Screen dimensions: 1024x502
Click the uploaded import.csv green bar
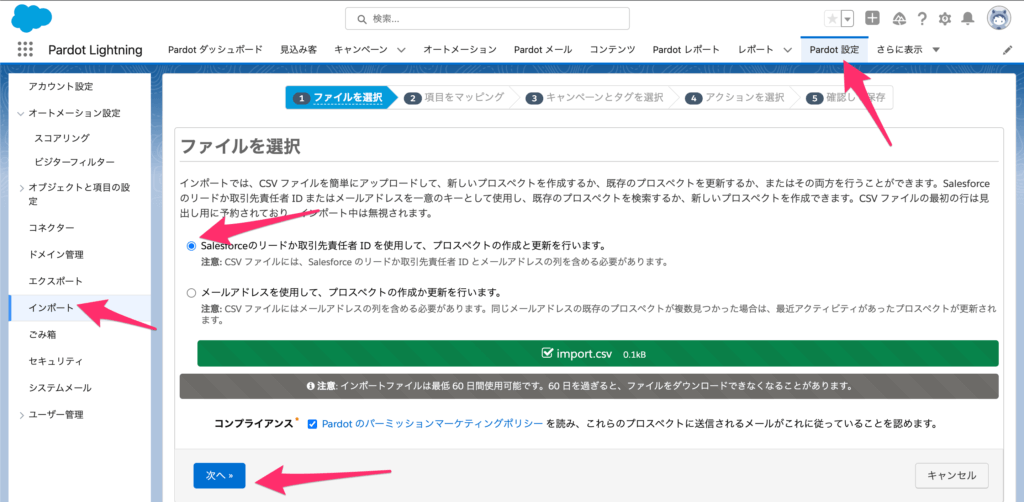tap(598, 353)
